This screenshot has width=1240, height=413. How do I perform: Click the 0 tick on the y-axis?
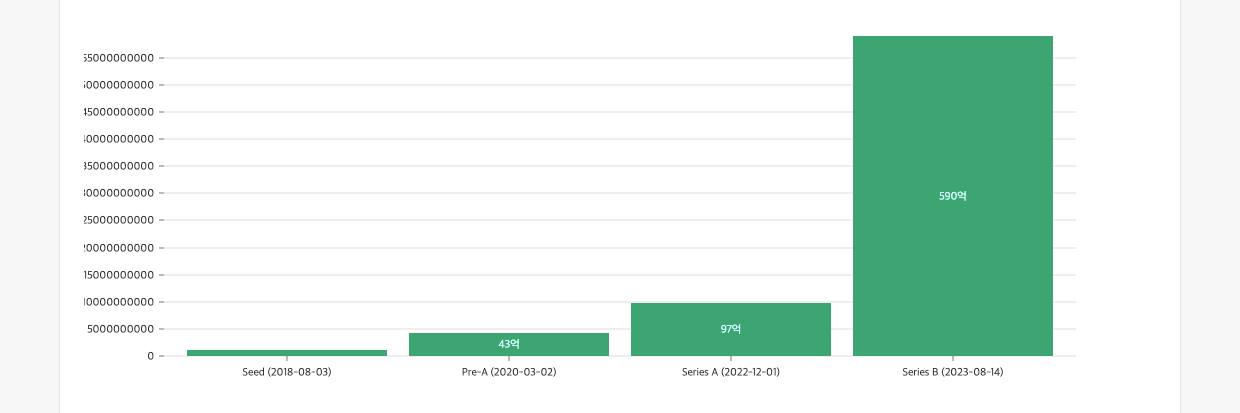(150, 356)
